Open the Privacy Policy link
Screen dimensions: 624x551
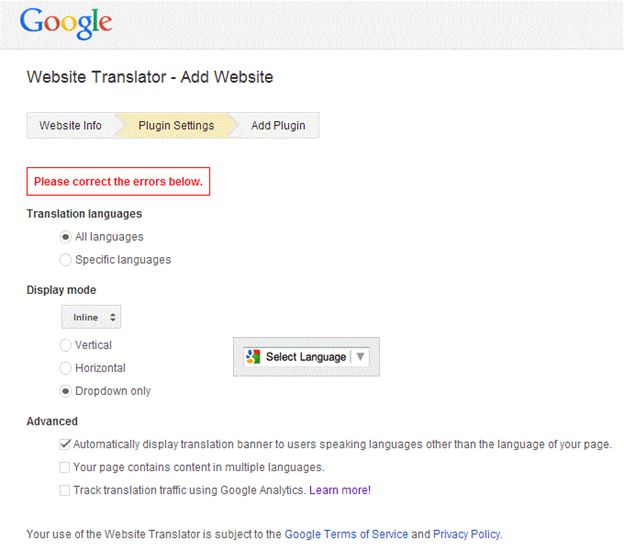(x=466, y=534)
